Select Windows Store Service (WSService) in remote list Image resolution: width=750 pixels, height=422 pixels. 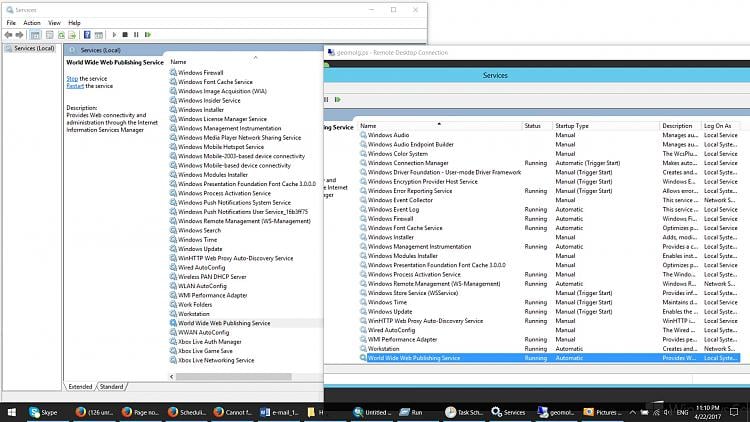pyautogui.click(x=413, y=293)
